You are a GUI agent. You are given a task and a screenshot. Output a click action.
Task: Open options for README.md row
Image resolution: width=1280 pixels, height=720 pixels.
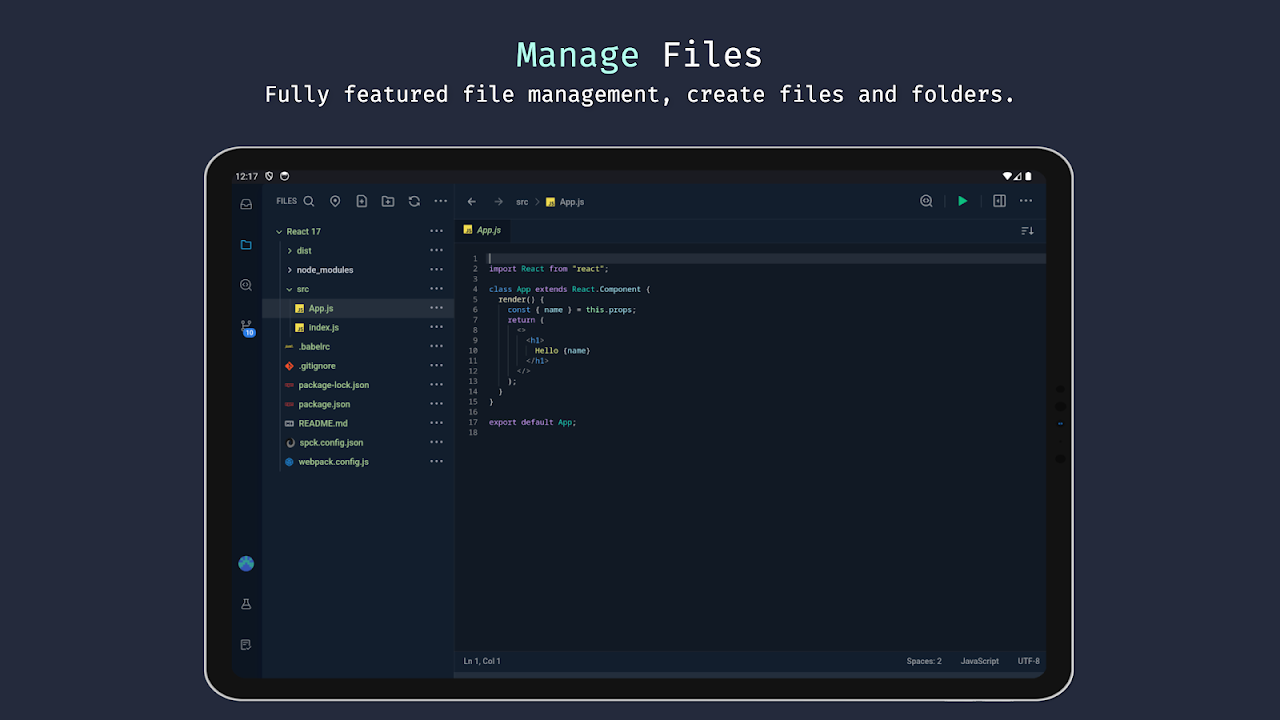437,423
